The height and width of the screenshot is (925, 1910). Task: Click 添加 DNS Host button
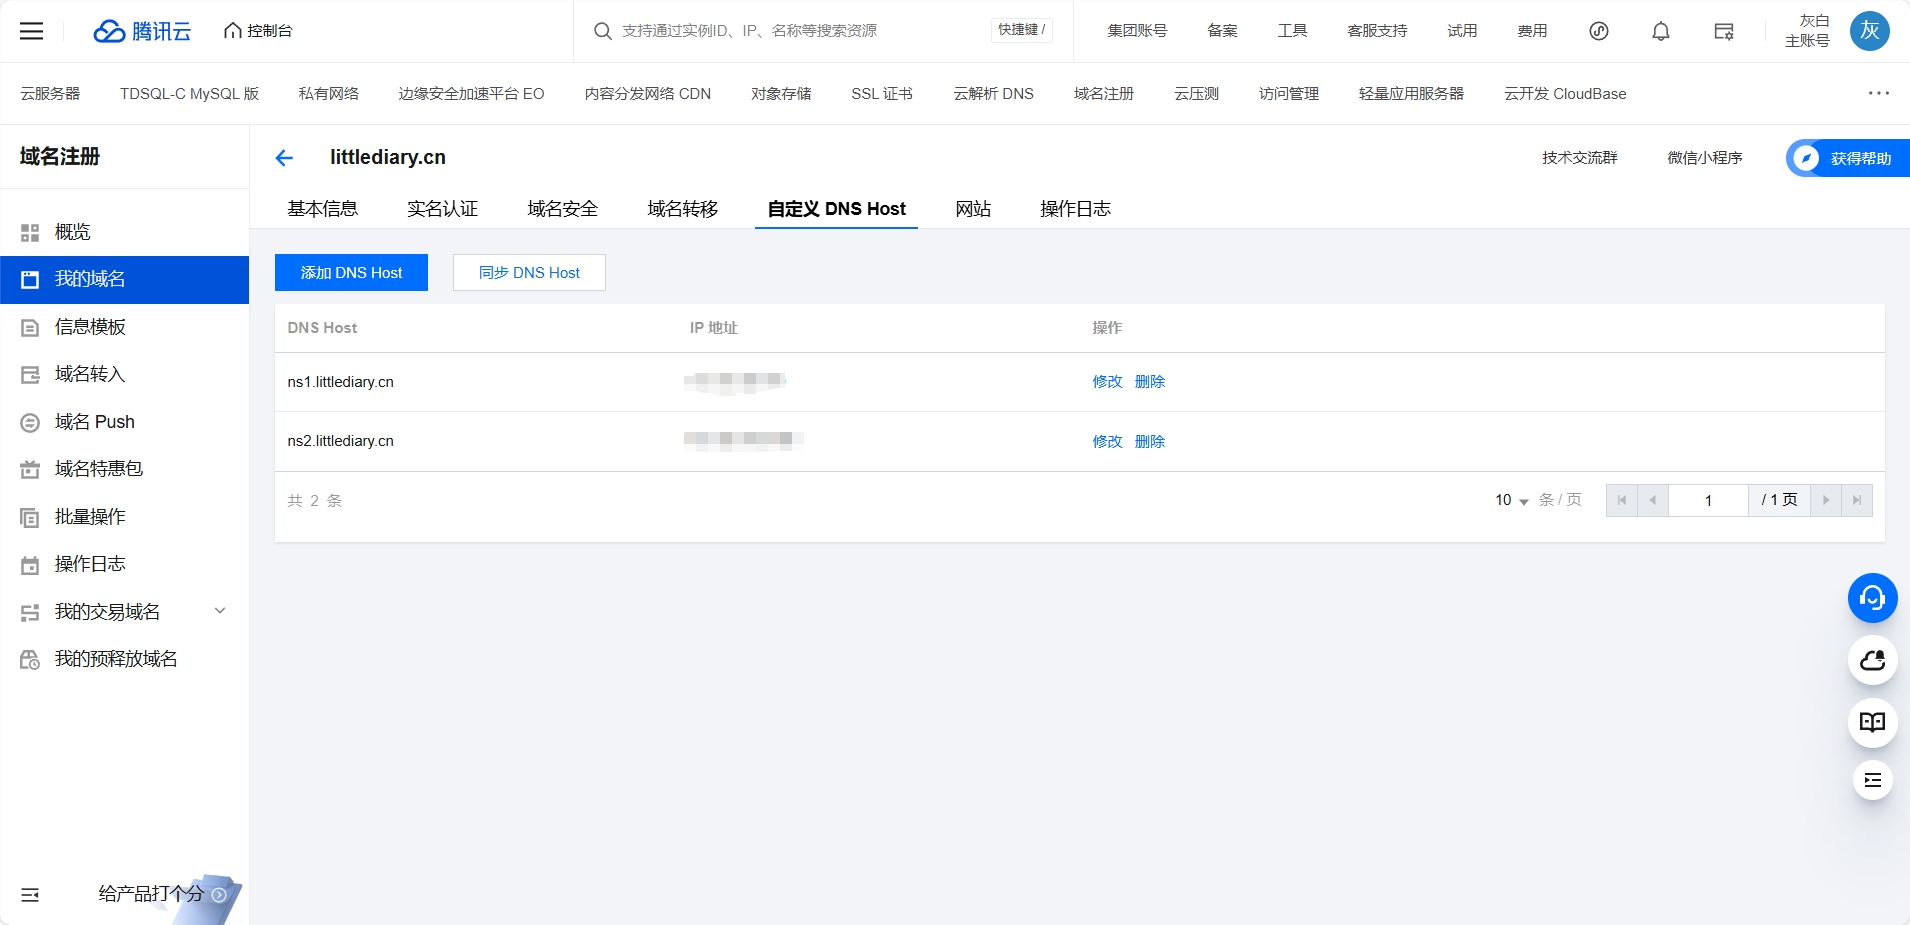coord(351,273)
